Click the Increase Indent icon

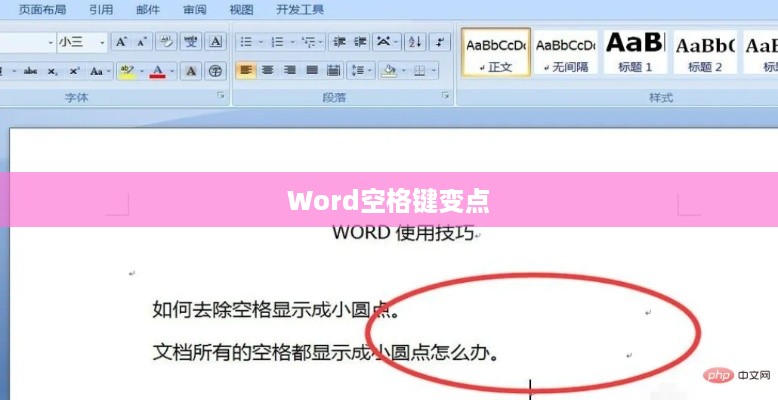point(360,42)
